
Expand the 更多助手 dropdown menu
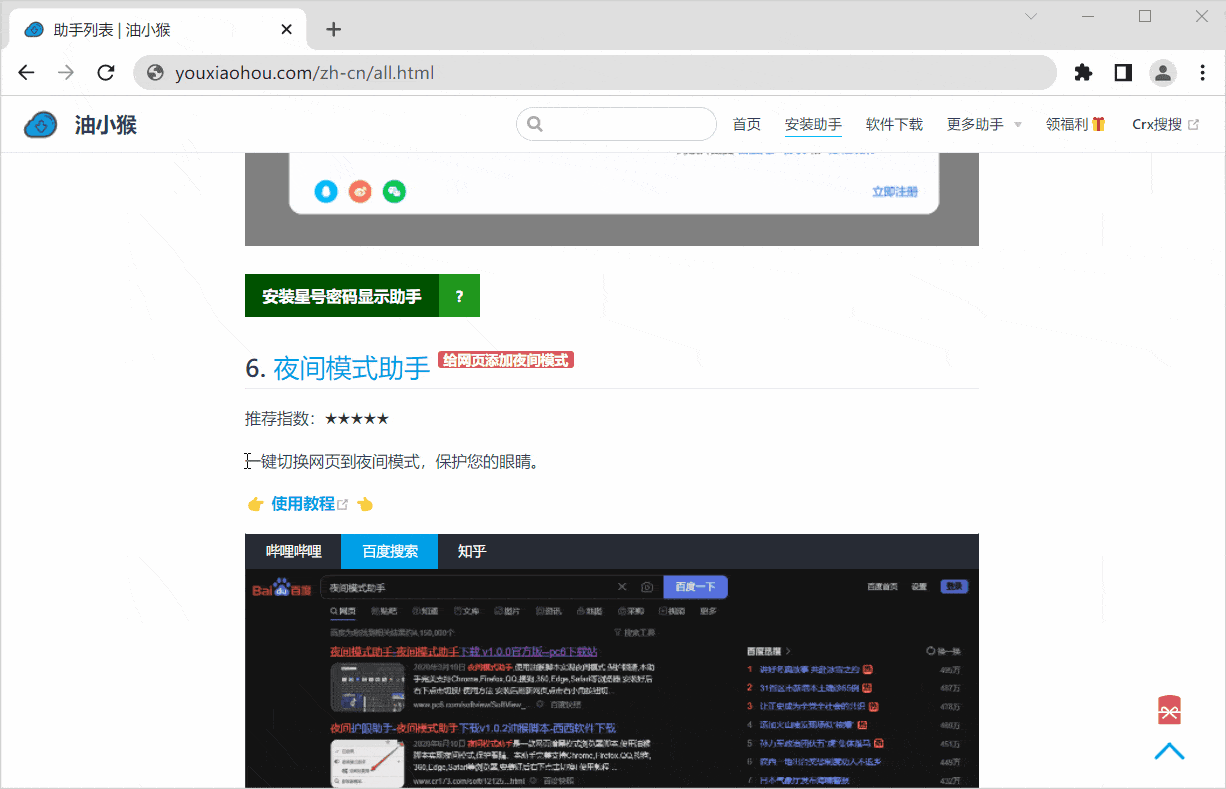[984, 125]
